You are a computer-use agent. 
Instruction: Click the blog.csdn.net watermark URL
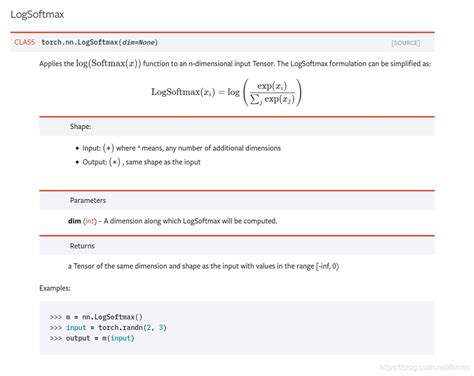(x=424, y=367)
